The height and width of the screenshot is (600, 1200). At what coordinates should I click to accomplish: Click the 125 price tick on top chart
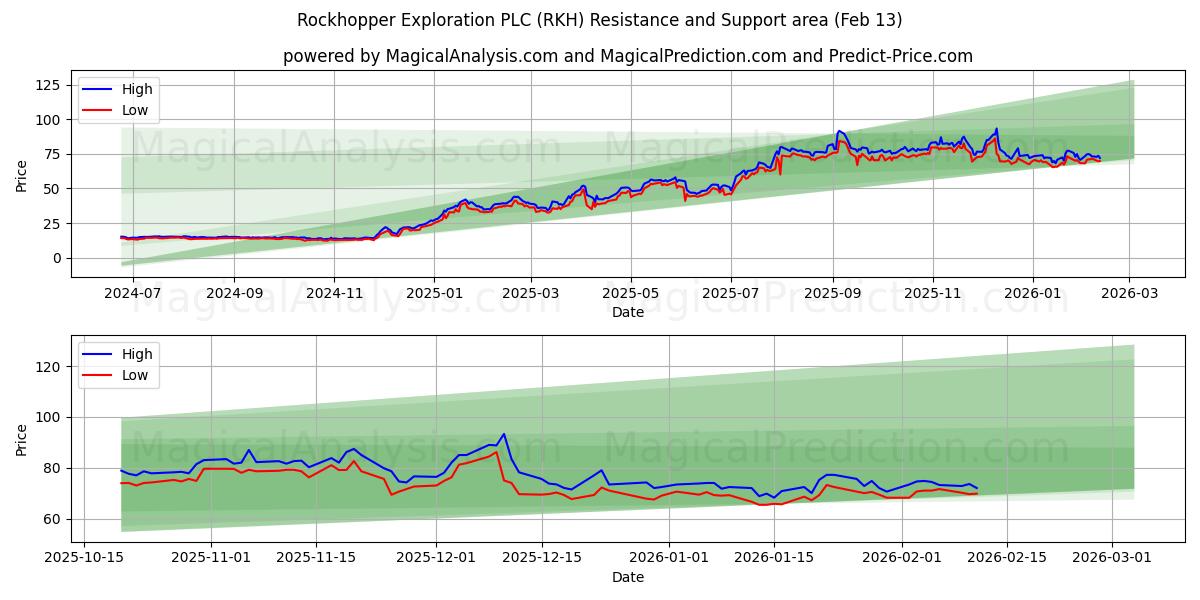(x=50, y=85)
